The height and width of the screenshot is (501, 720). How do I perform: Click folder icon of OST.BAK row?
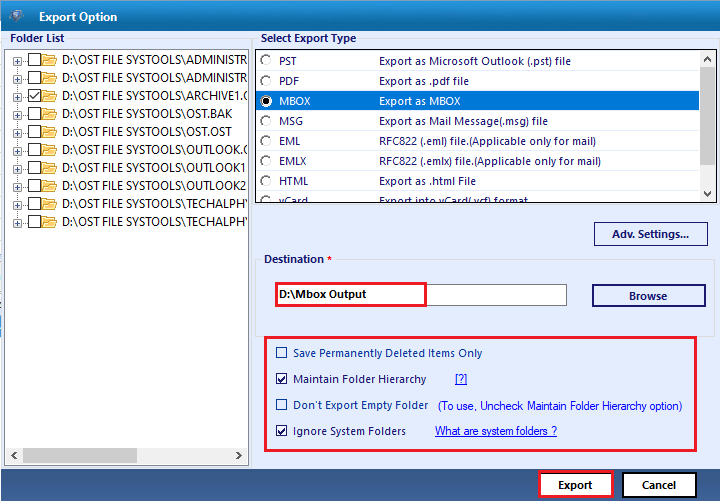pyautogui.click(x=49, y=113)
